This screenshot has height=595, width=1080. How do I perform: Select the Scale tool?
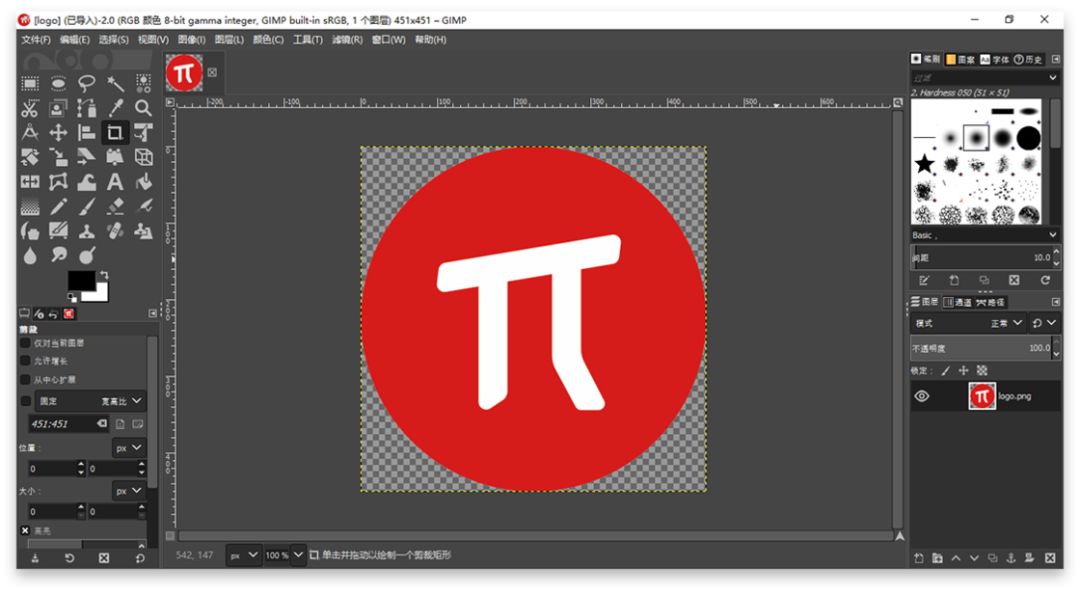coord(58,157)
